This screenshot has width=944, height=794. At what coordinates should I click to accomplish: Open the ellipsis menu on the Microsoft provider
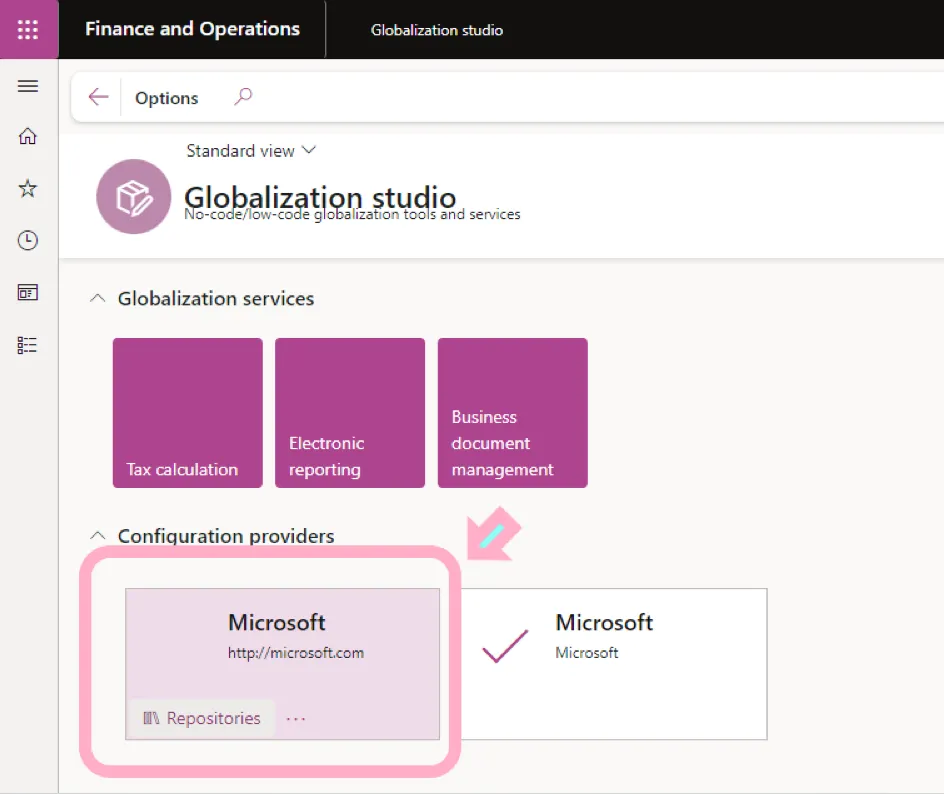[295, 717]
